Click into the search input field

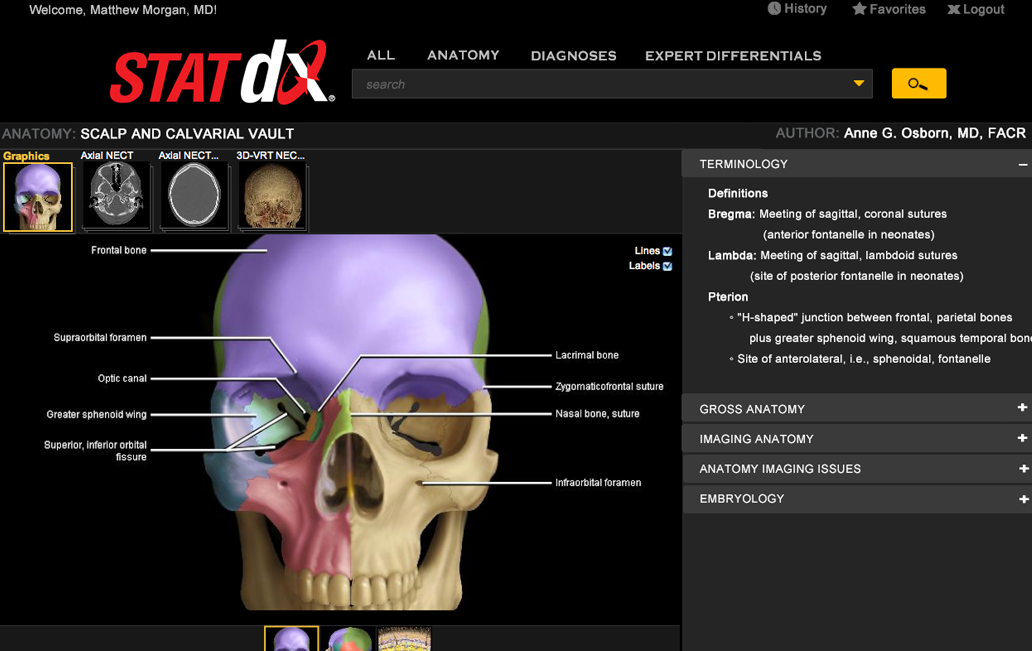coord(600,84)
